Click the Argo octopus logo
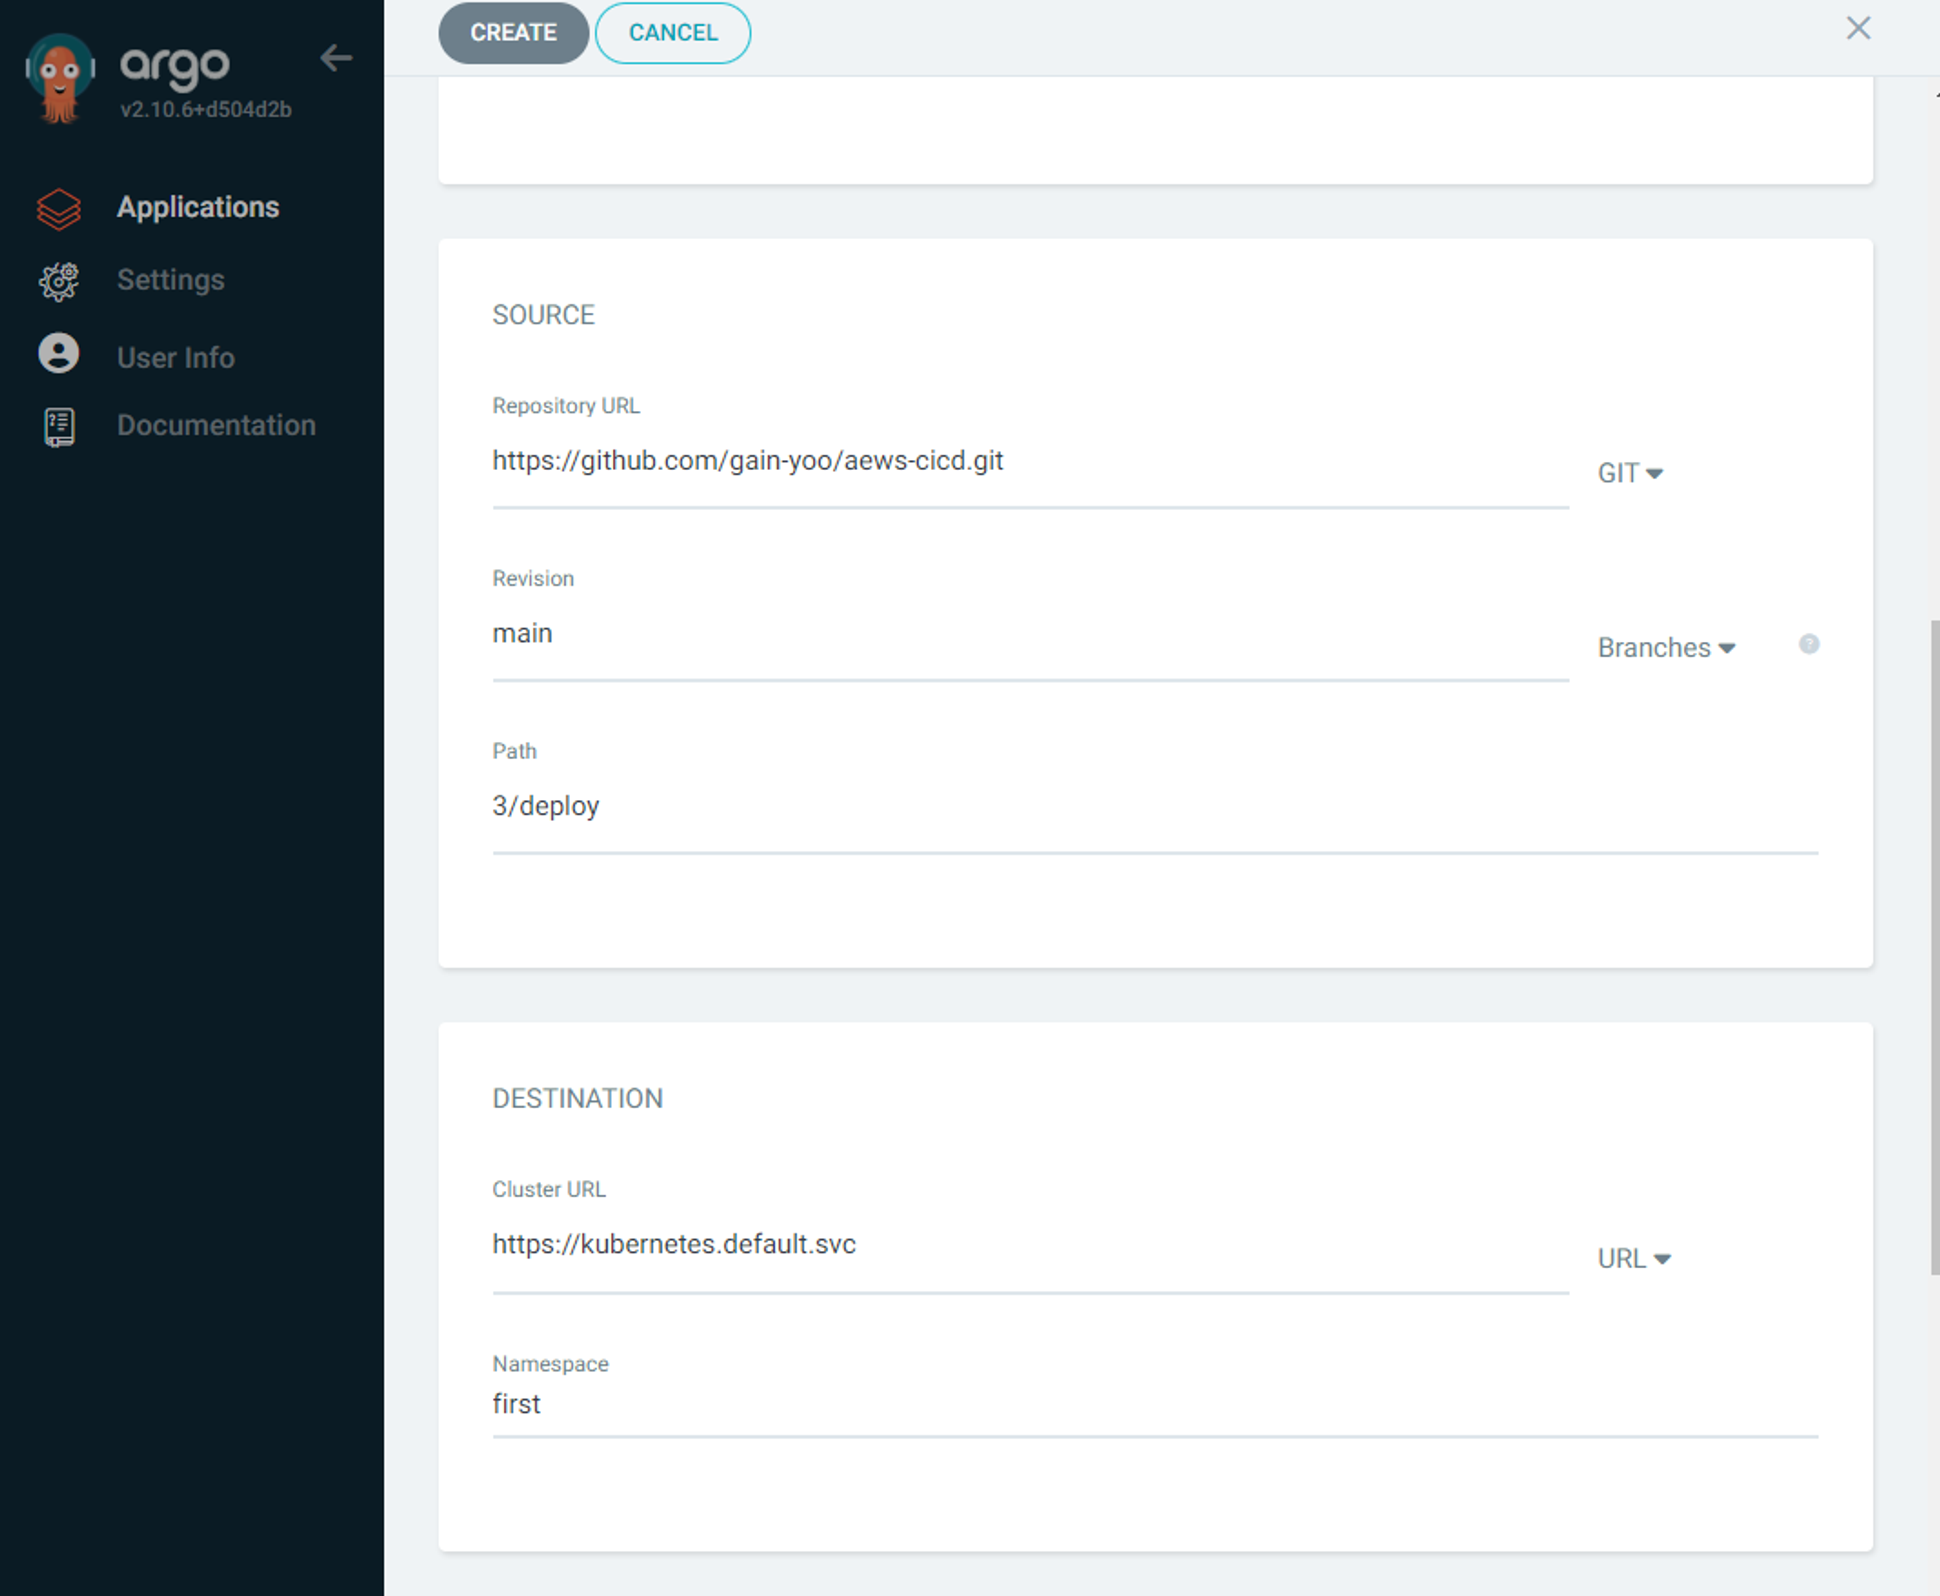 pyautogui.click(x=60, y=78)
